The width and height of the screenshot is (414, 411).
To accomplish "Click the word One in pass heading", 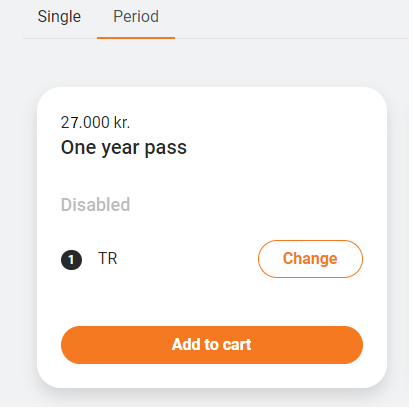I will 78,147.
